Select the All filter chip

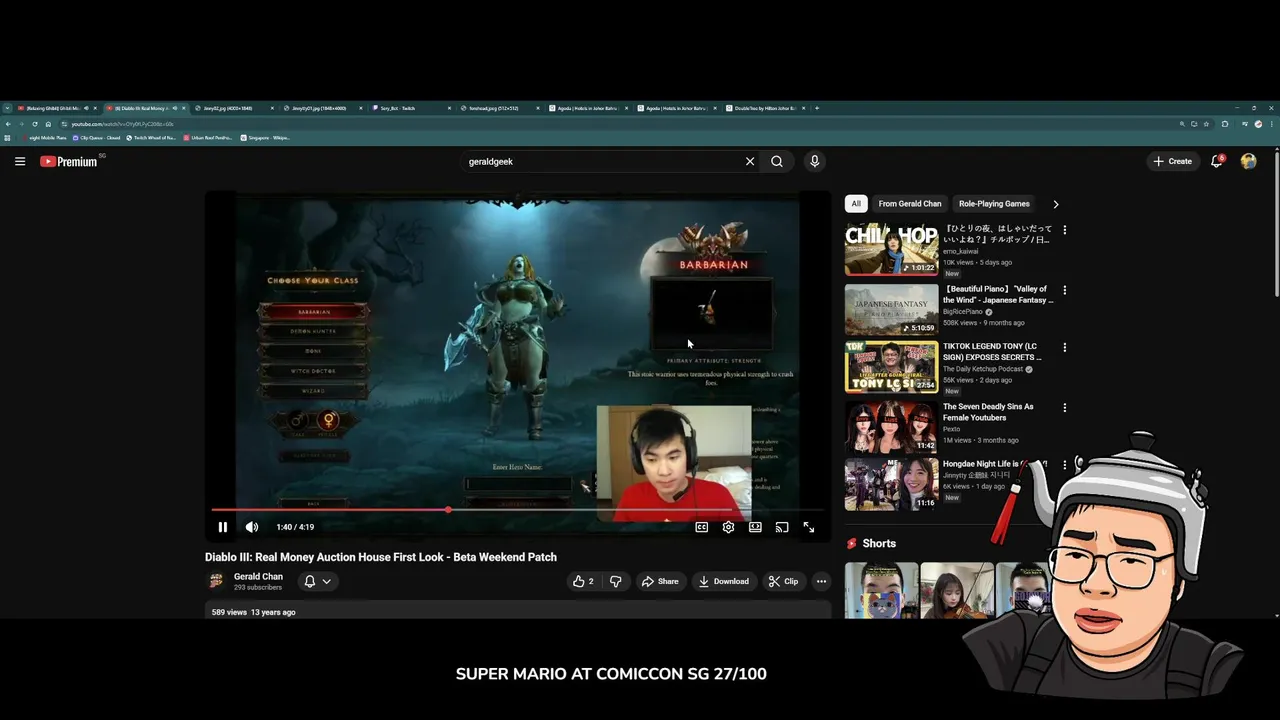tap(856, 204)
